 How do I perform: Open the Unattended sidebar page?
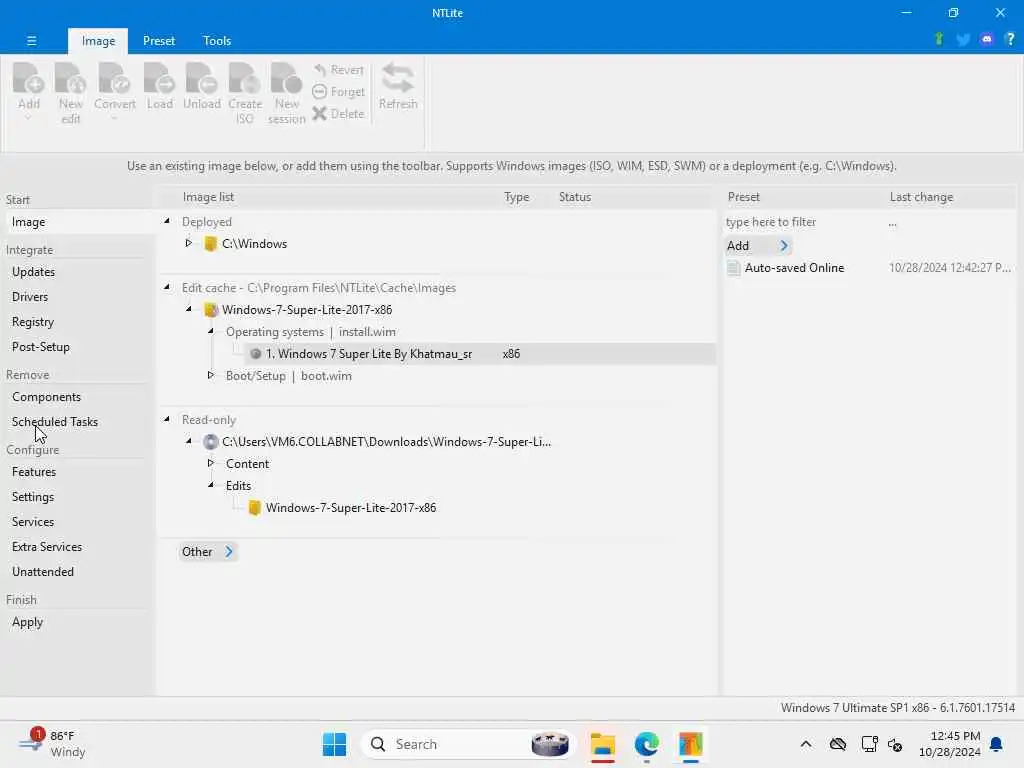pos(43,571)
